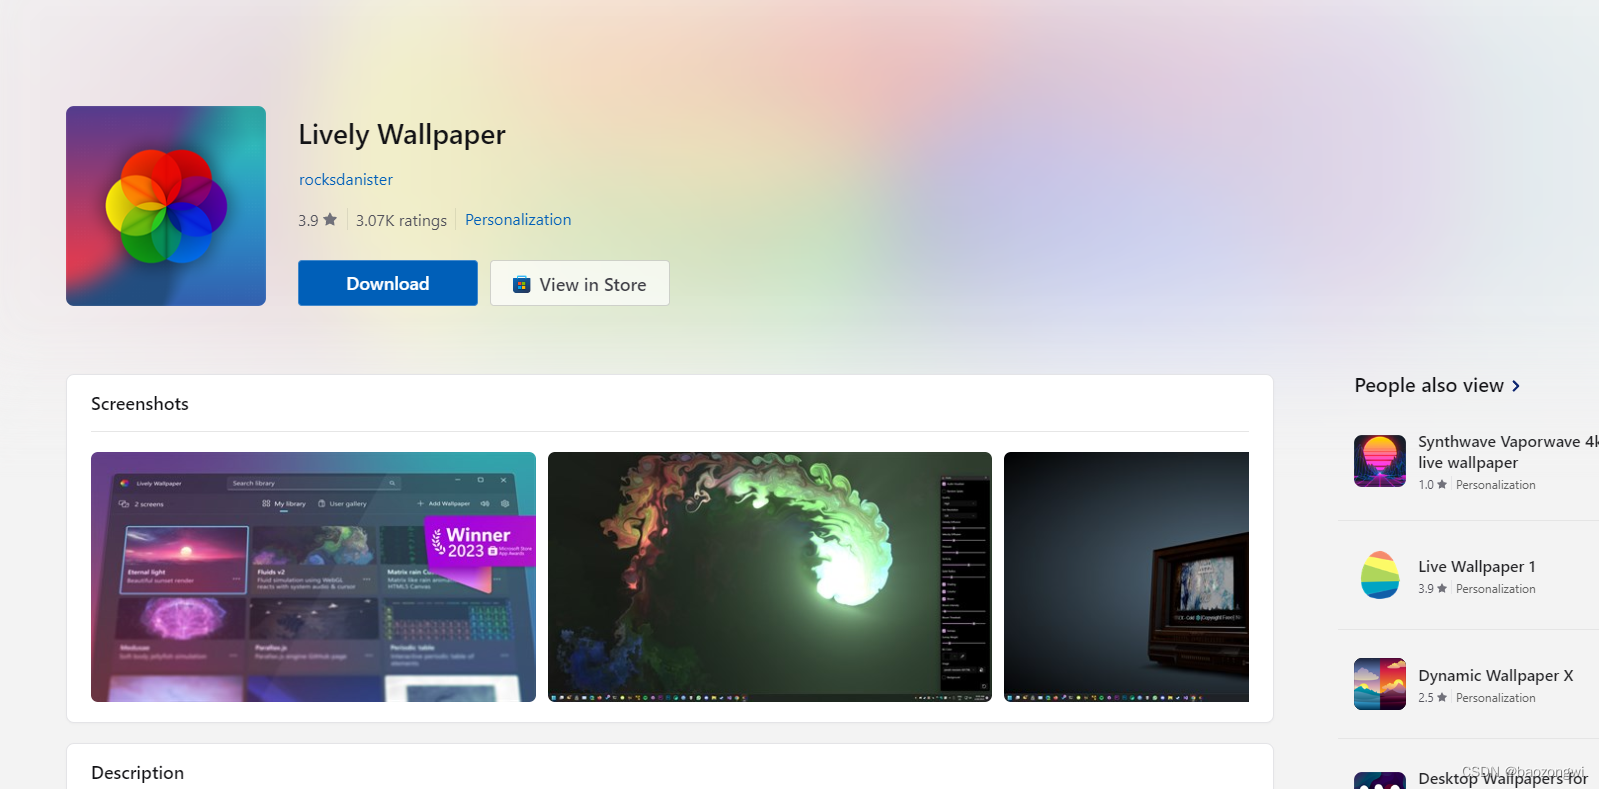Viewport: 1599px width, 789px height.
Task: Click the 1.0 rating under Synthwave Vaporwave
Action: (1432, 485)
